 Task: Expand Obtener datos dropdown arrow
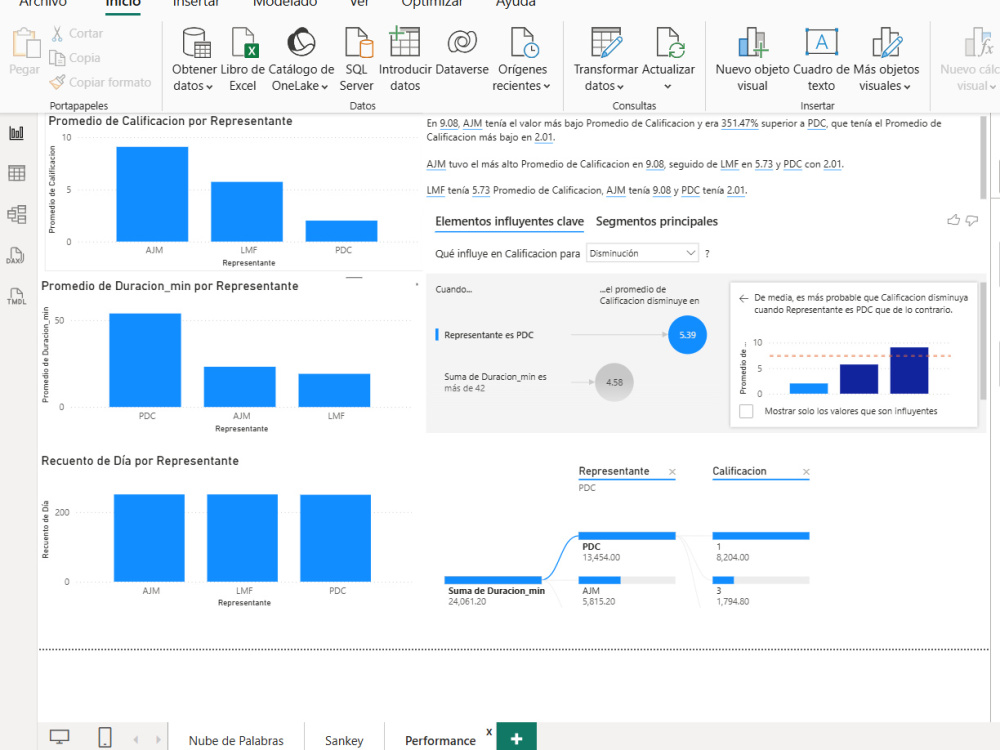[209, 87]
